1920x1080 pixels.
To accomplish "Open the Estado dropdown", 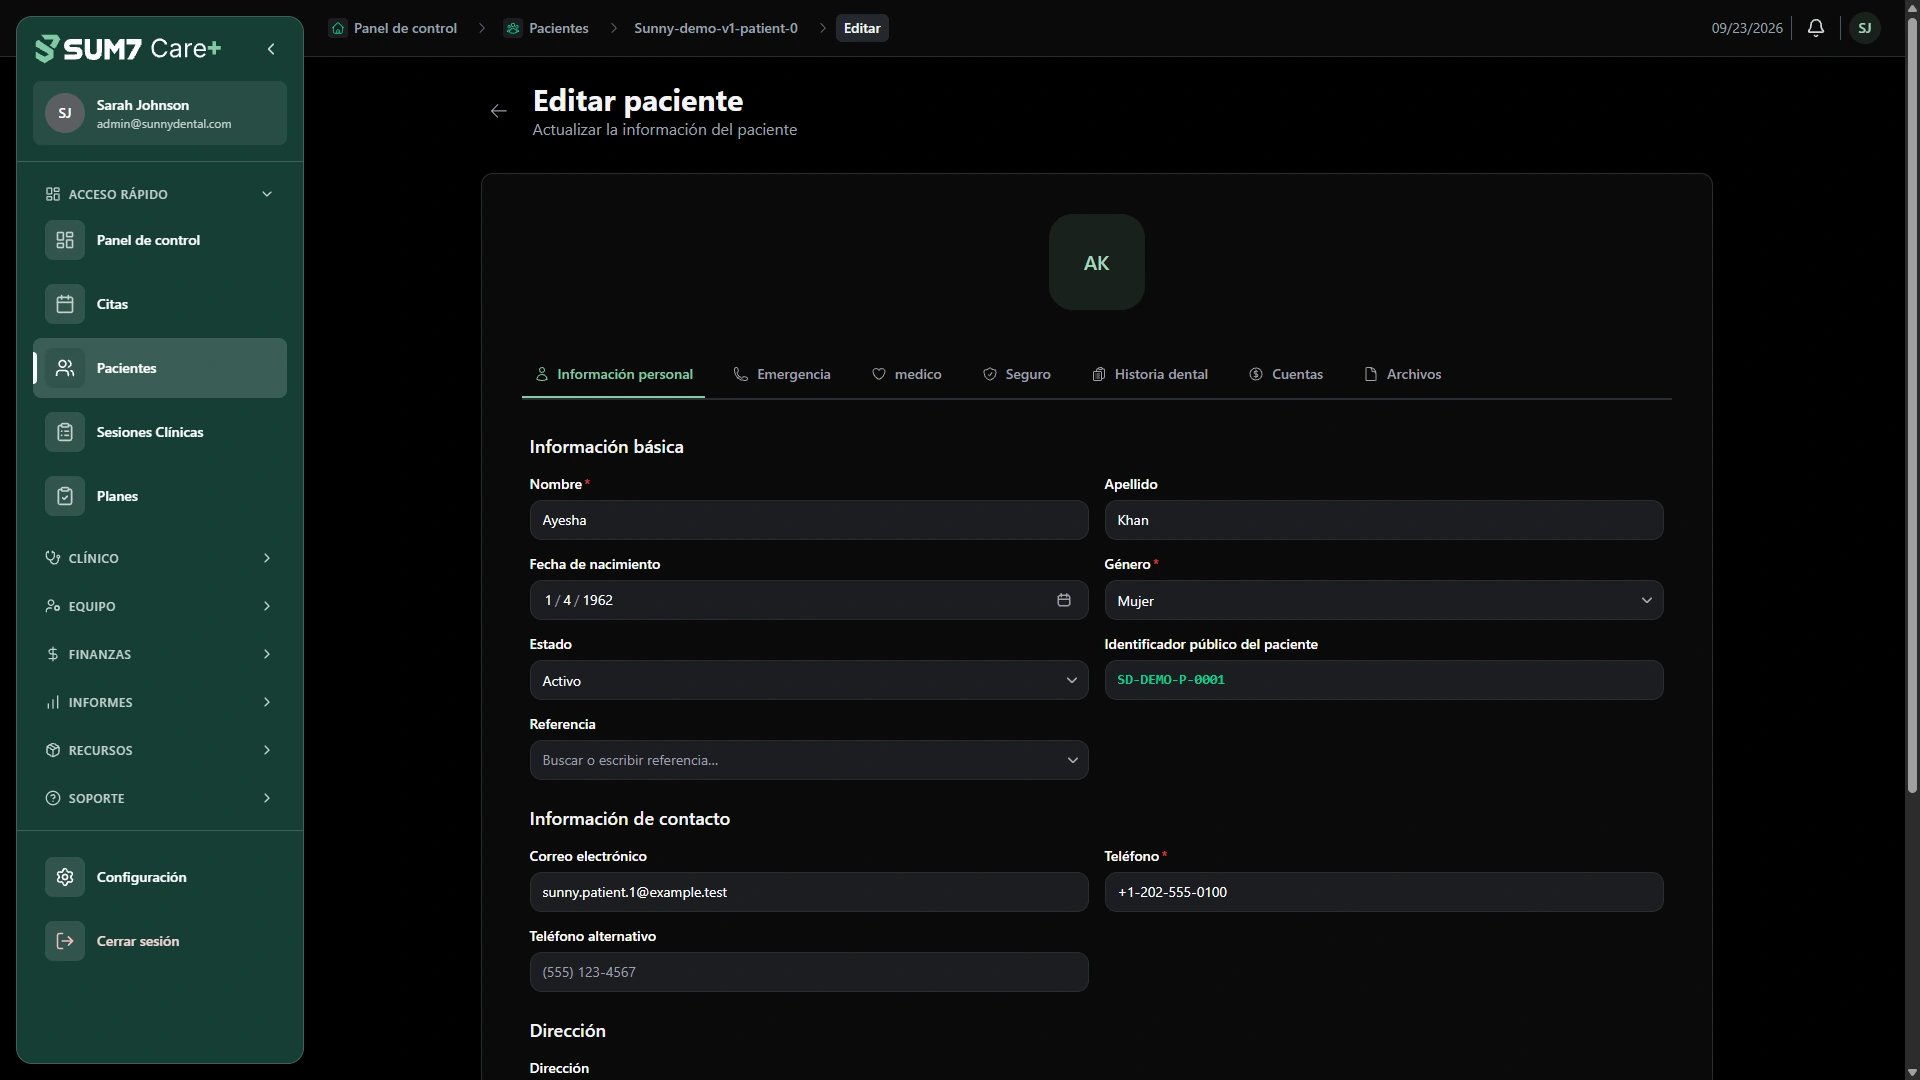I will [809, 680].
